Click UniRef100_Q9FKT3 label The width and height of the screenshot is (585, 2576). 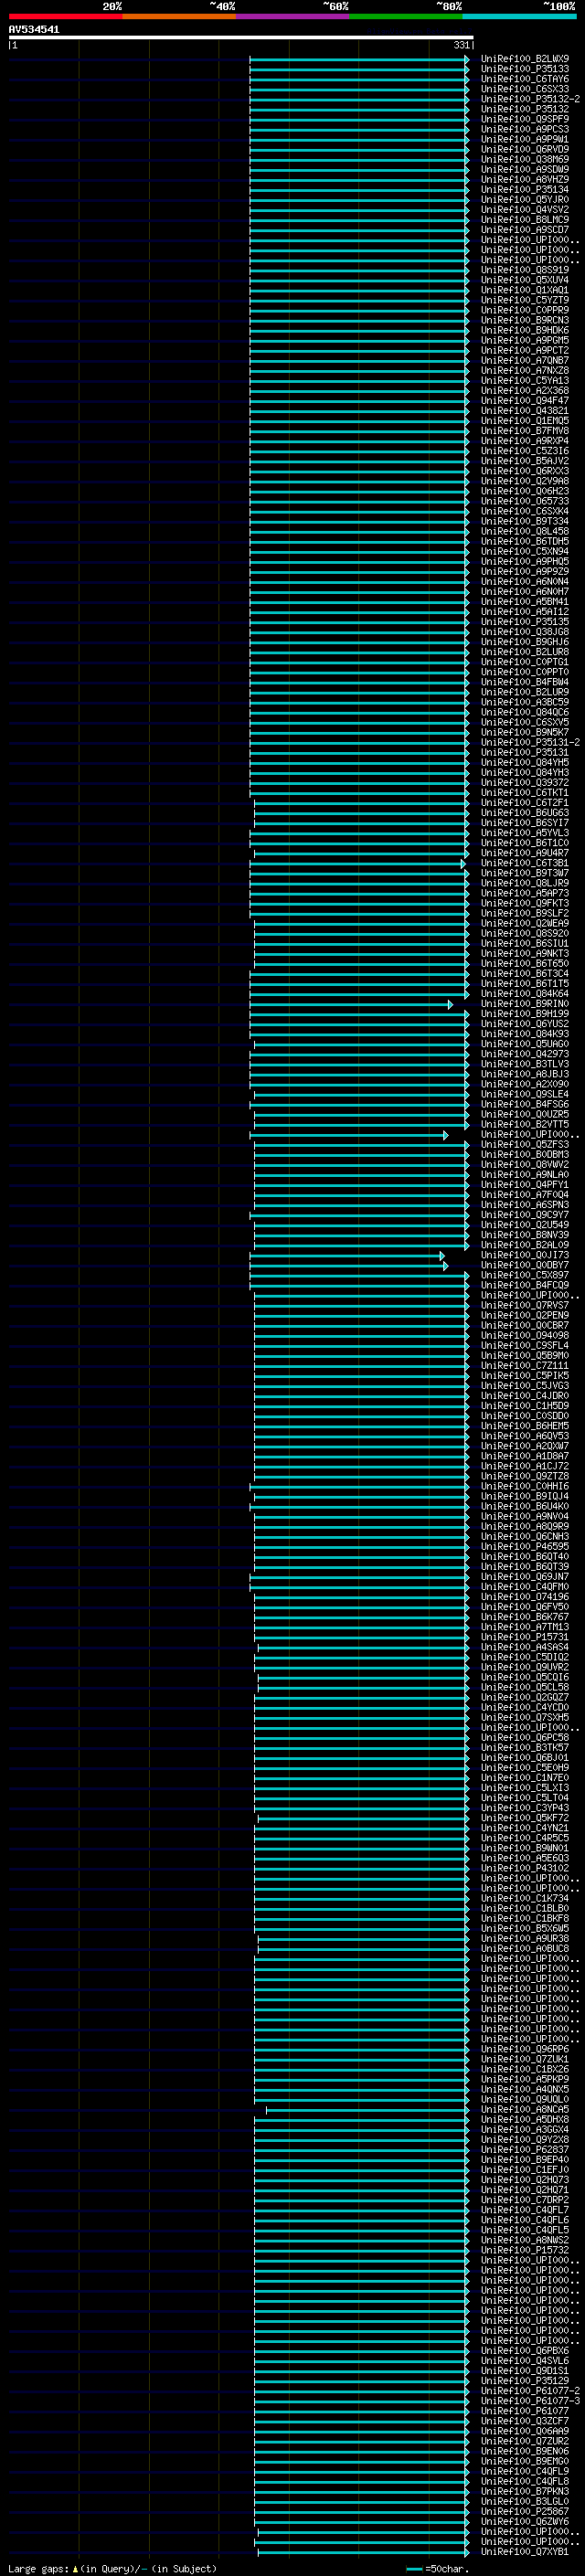[x=524, y=903]
